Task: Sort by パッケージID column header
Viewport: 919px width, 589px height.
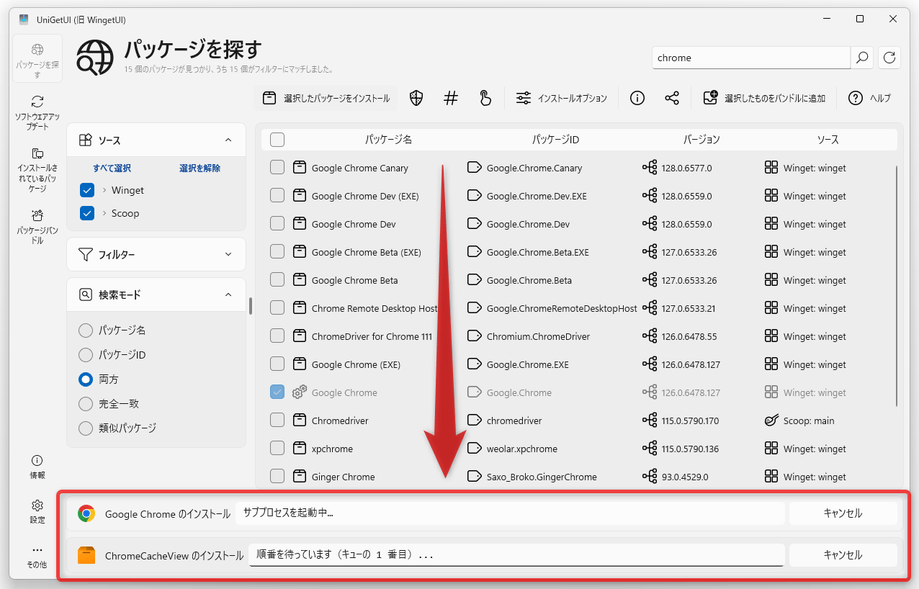Action: [555, 139]
